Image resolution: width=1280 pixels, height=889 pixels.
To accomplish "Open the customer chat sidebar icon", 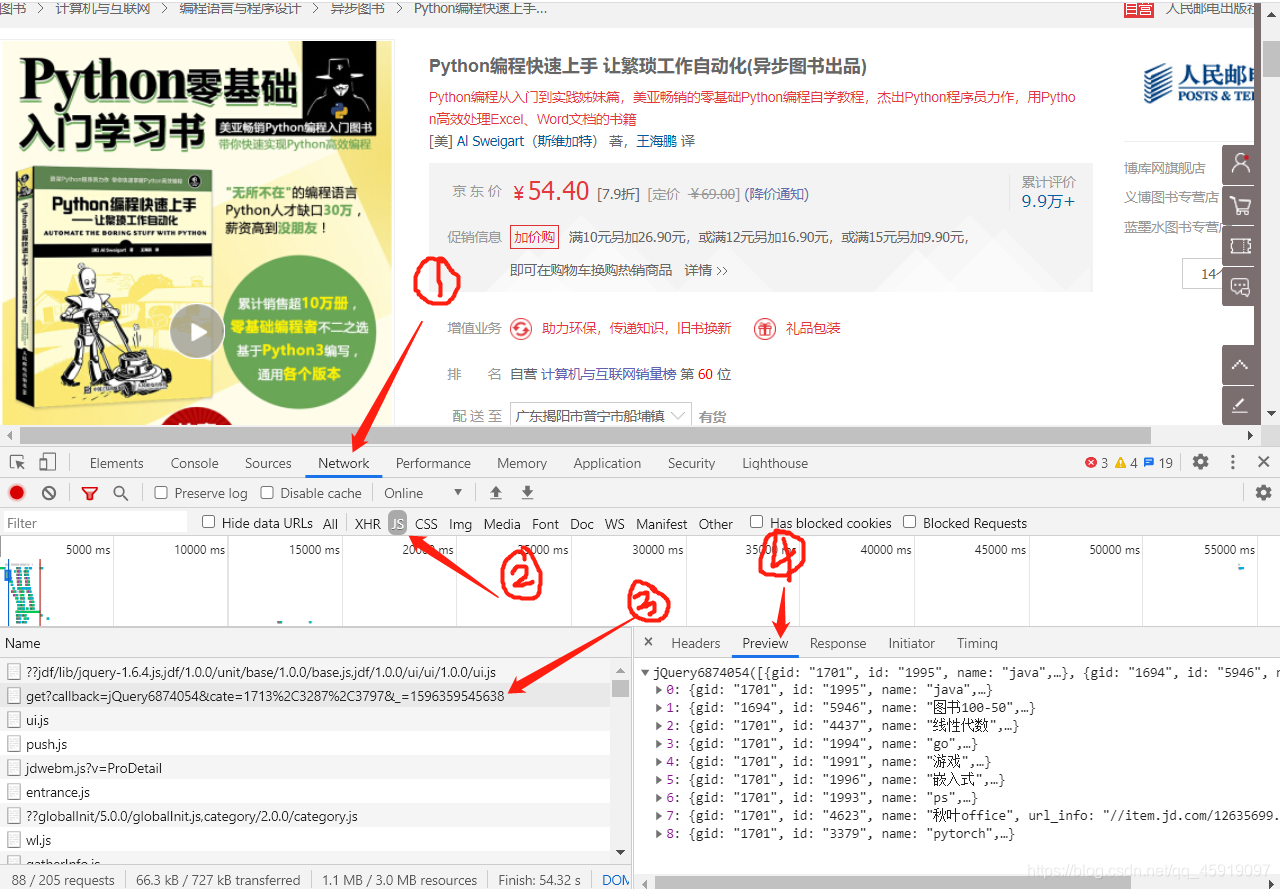I will (x=1240, y=288).
